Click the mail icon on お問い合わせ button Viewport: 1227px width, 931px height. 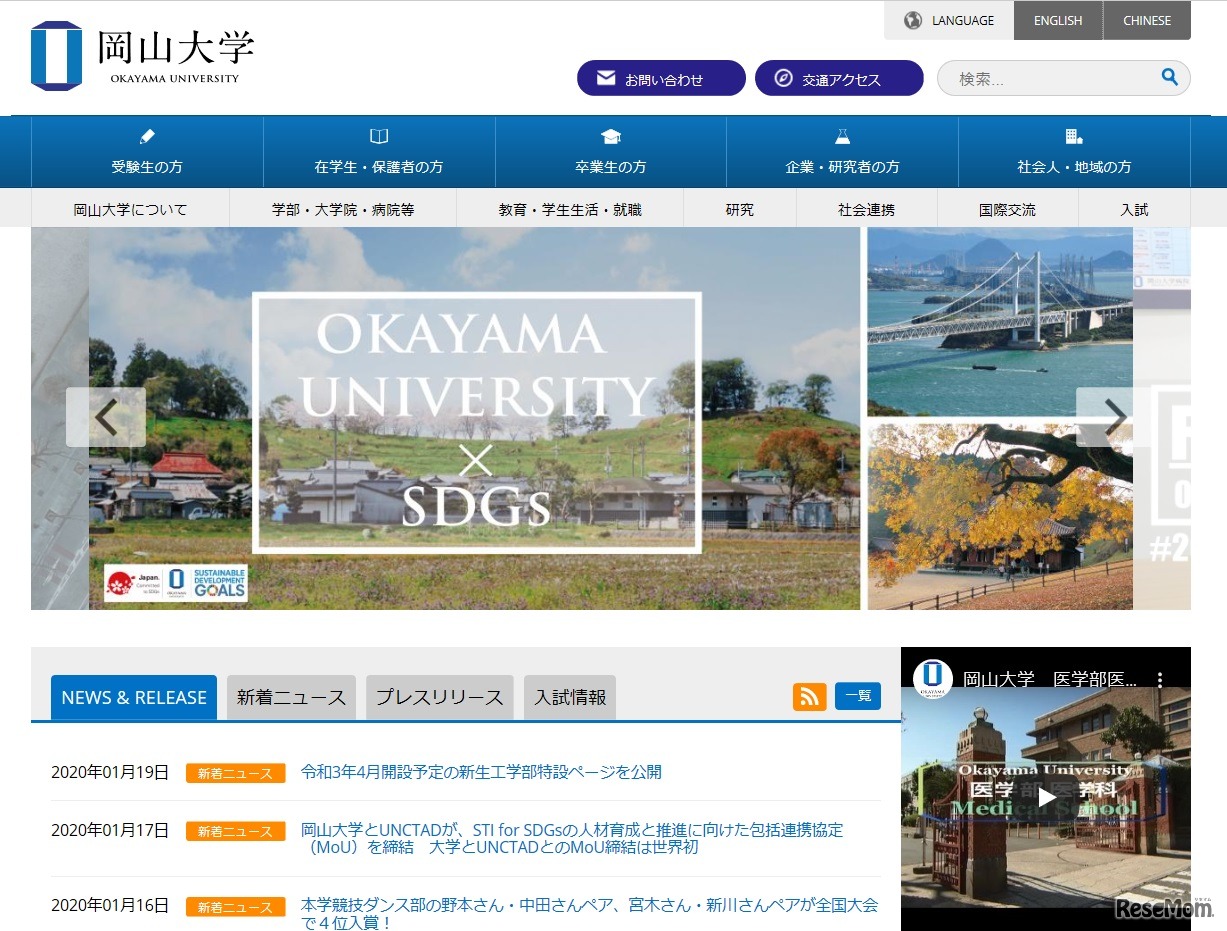pyautogui.click(x=605, y=77)
